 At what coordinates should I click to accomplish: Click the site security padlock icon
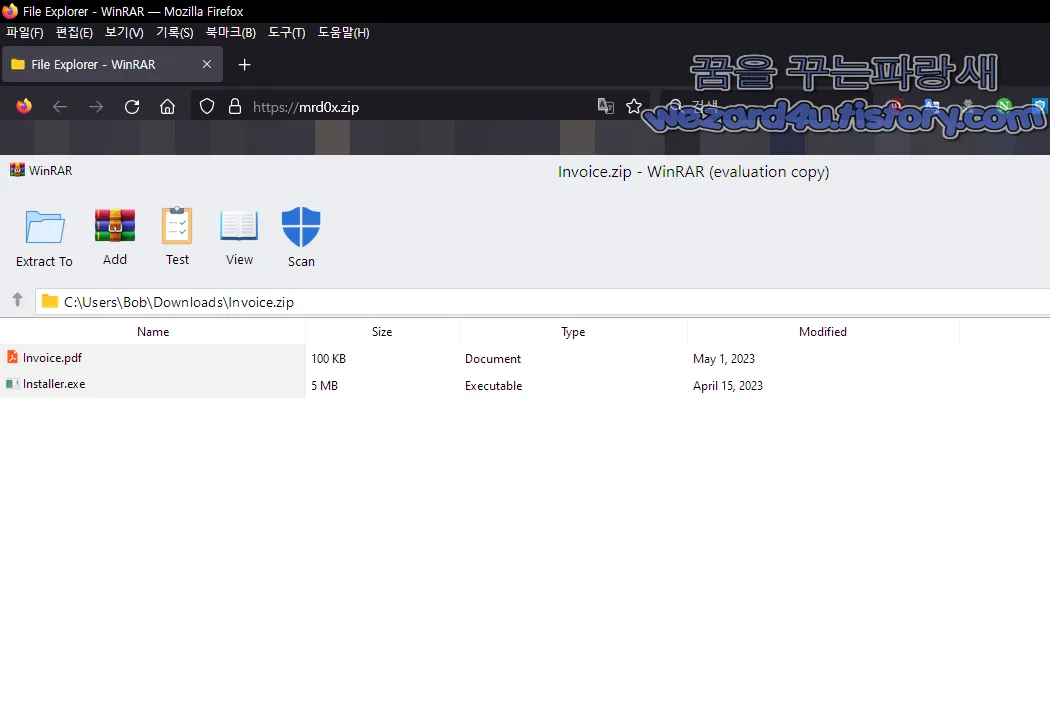[235, 107]
